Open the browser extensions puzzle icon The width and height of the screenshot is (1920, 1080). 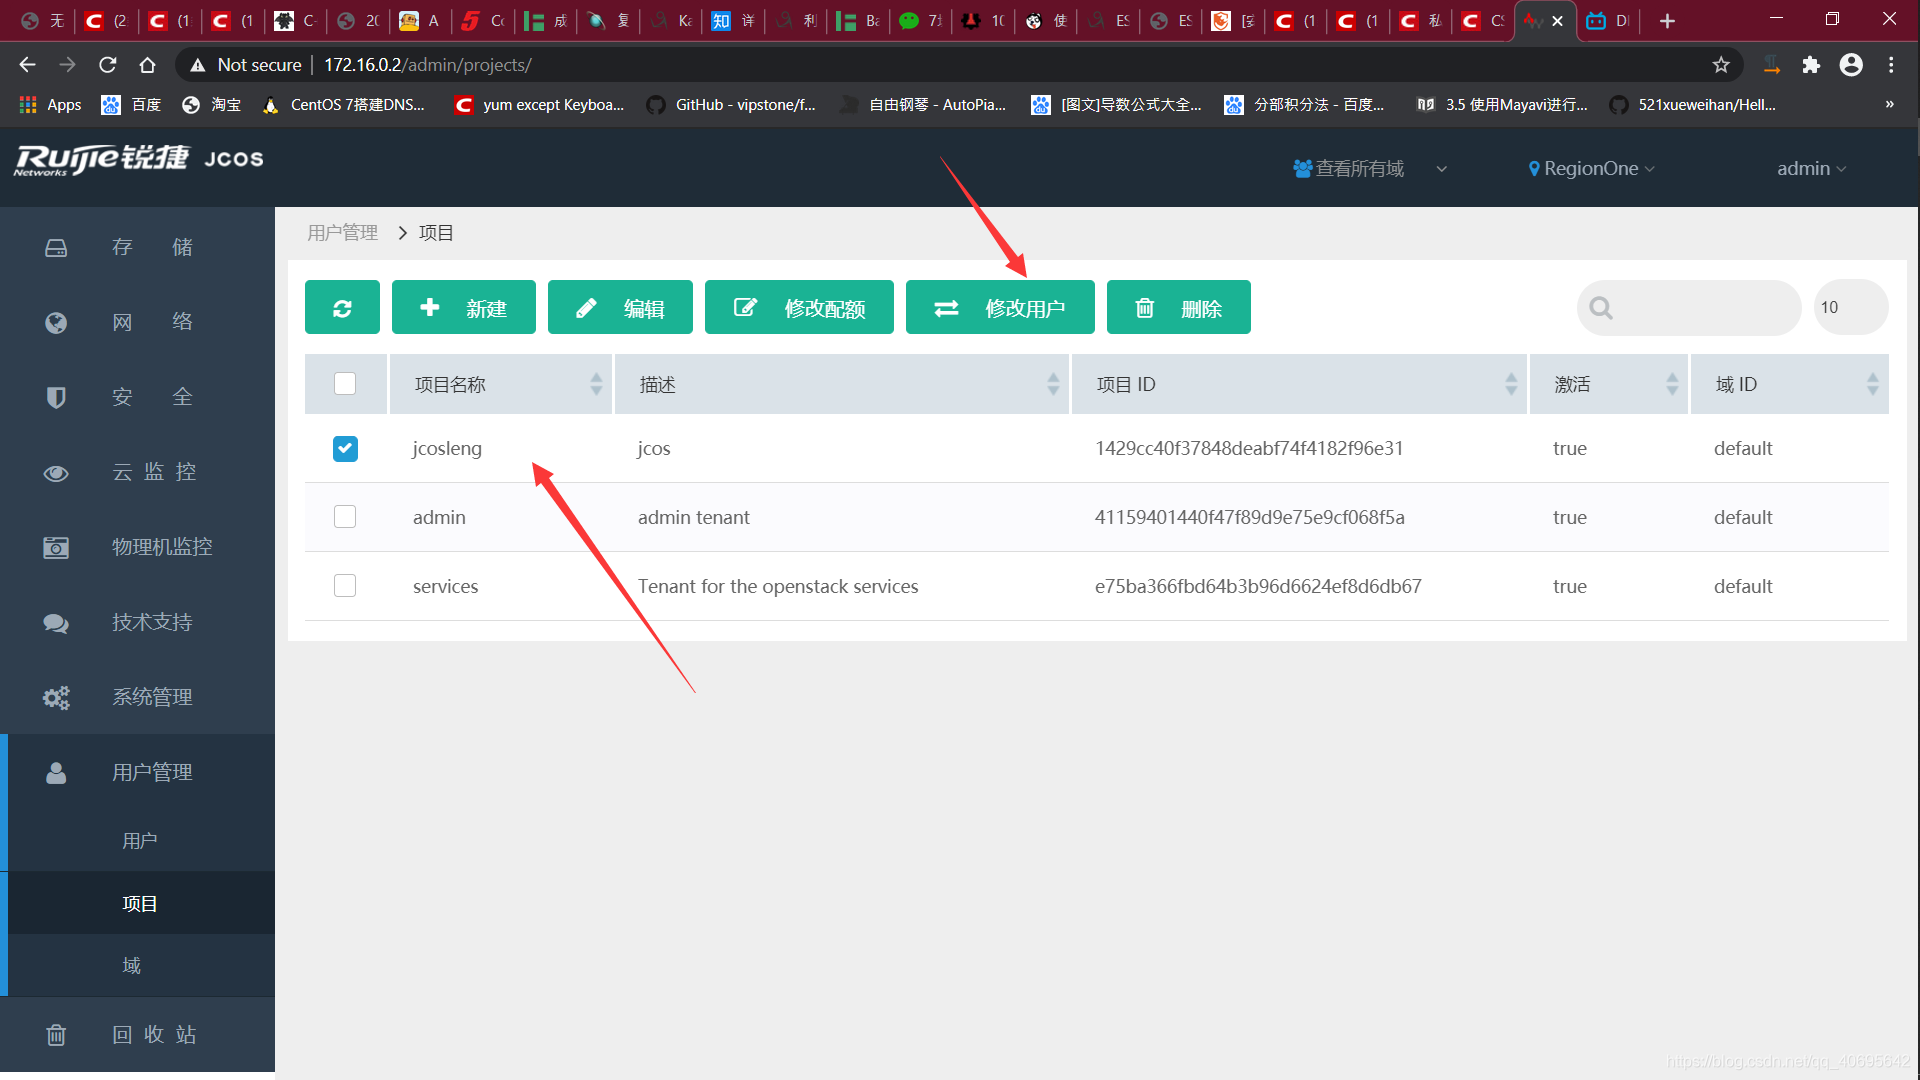click(1811, 65)
